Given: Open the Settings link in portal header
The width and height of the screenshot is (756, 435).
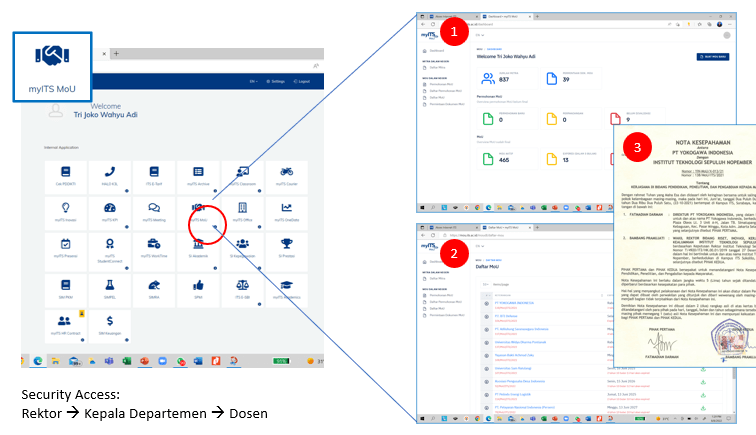Looking at the screenshot, I should tap(277, 82).
